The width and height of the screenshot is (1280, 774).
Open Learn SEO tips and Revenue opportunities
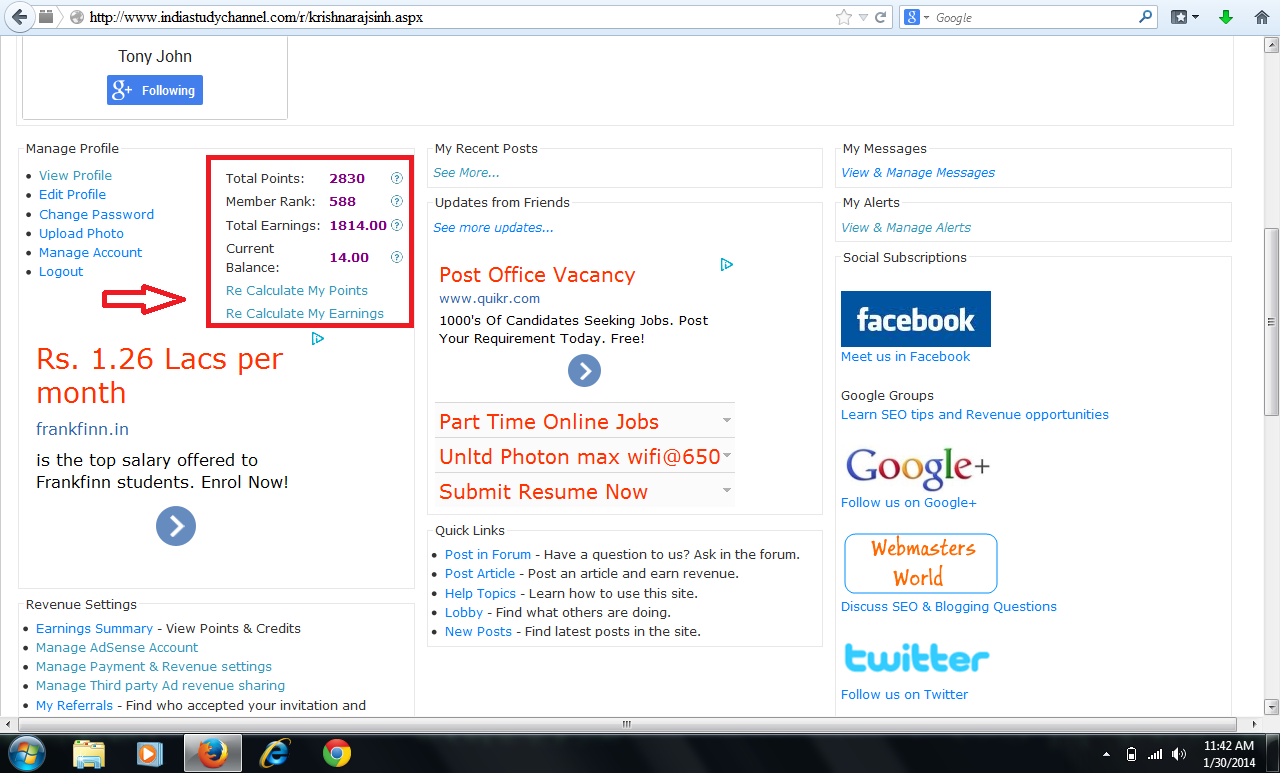click(975, 414)
